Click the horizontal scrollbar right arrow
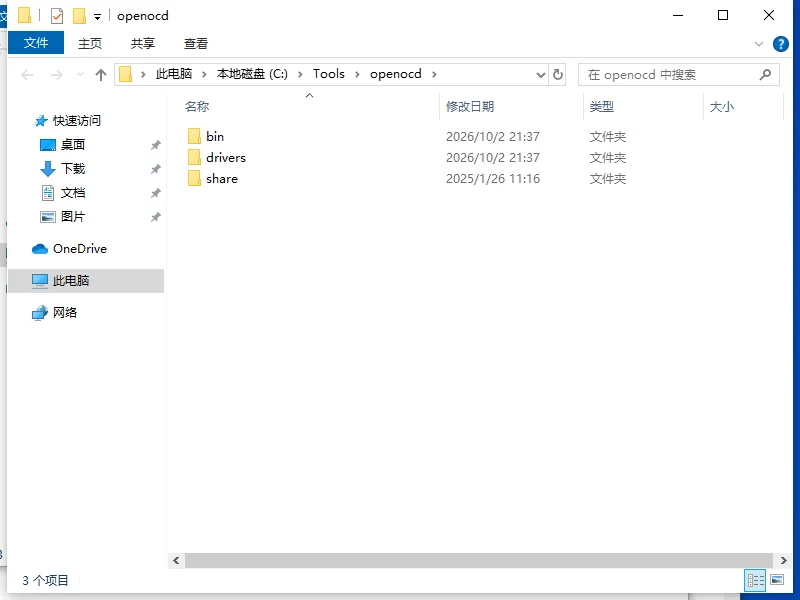 pos(784,561)
